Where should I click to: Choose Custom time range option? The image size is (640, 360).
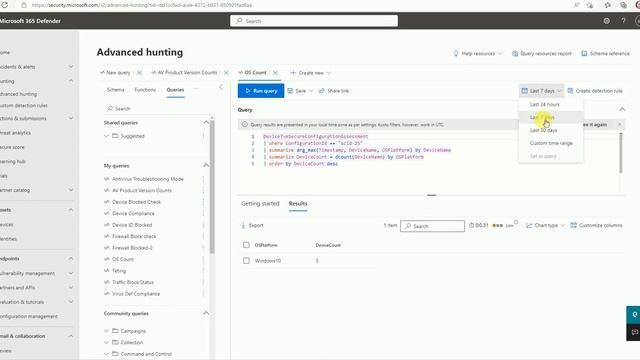[551, 143]
